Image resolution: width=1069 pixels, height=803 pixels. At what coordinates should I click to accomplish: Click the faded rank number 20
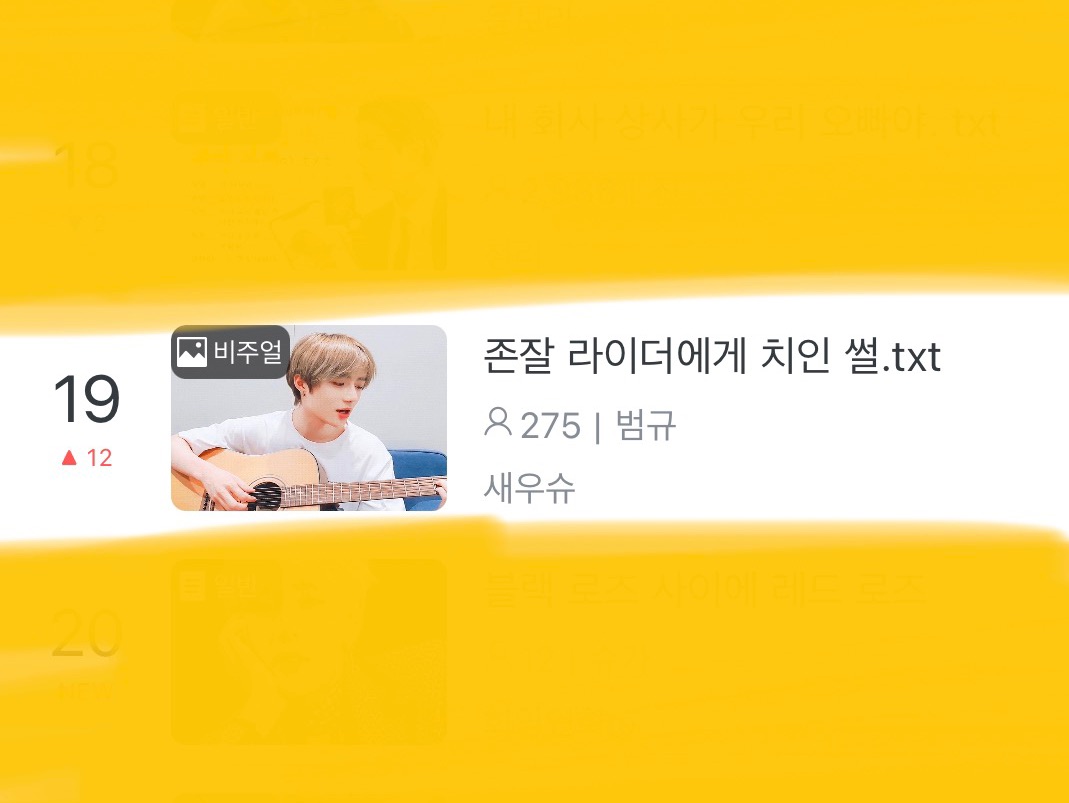pos(87,633)
